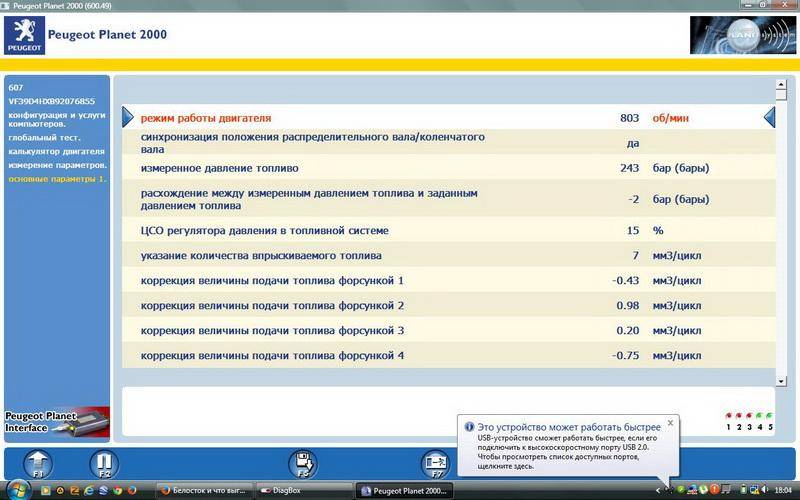Click the F2 pause button
Viewport: 800px width, 500px height.
point(103,463)
